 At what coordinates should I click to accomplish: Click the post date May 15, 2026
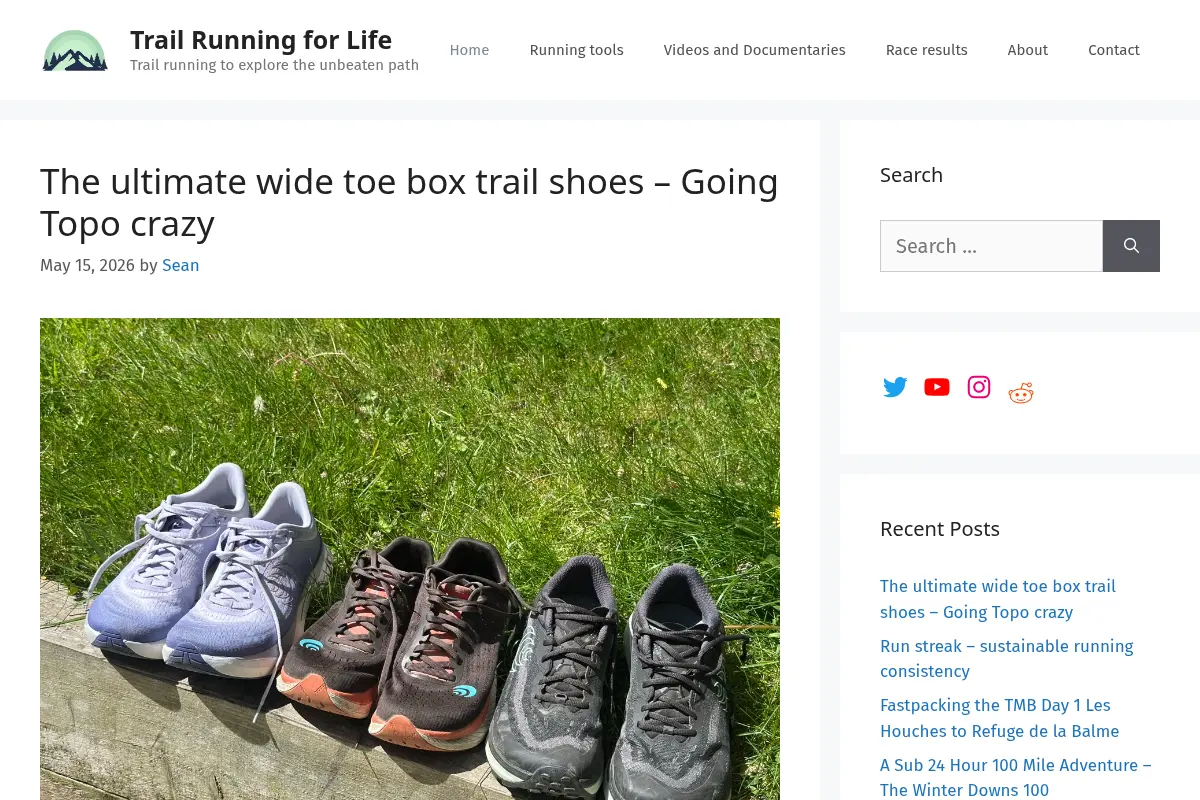(87, 265)
